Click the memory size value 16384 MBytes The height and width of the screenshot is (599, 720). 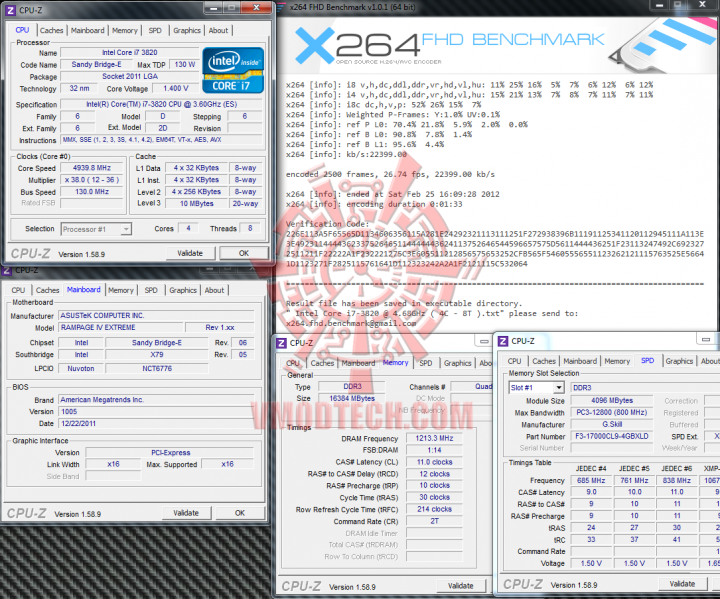tap(352, 398)
